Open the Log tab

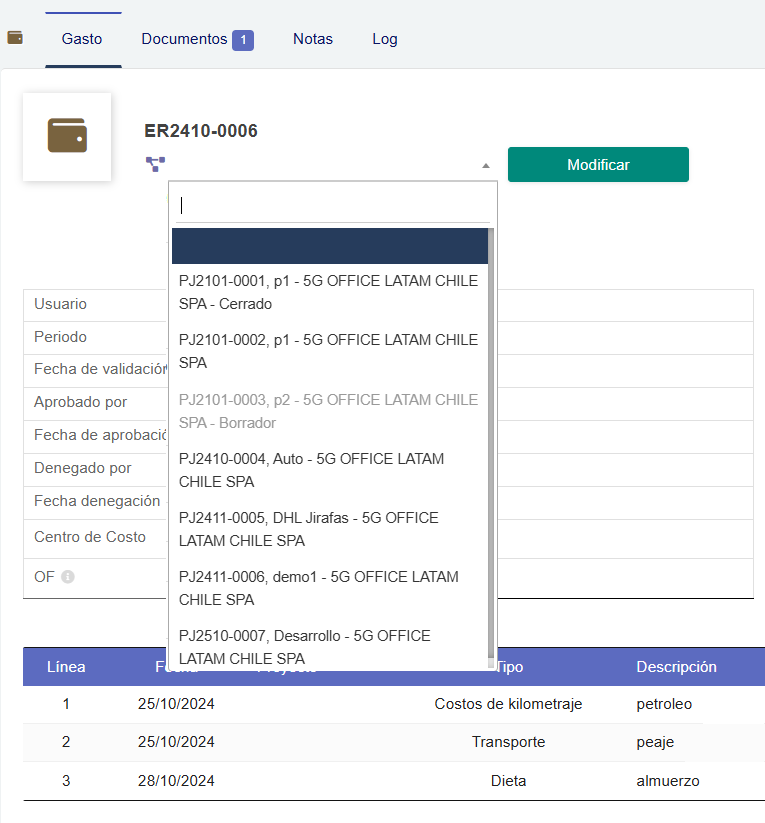[x=385, y=39]
